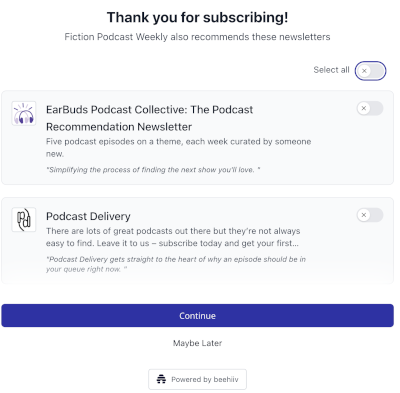Click the Continue button

pos(197,315)
